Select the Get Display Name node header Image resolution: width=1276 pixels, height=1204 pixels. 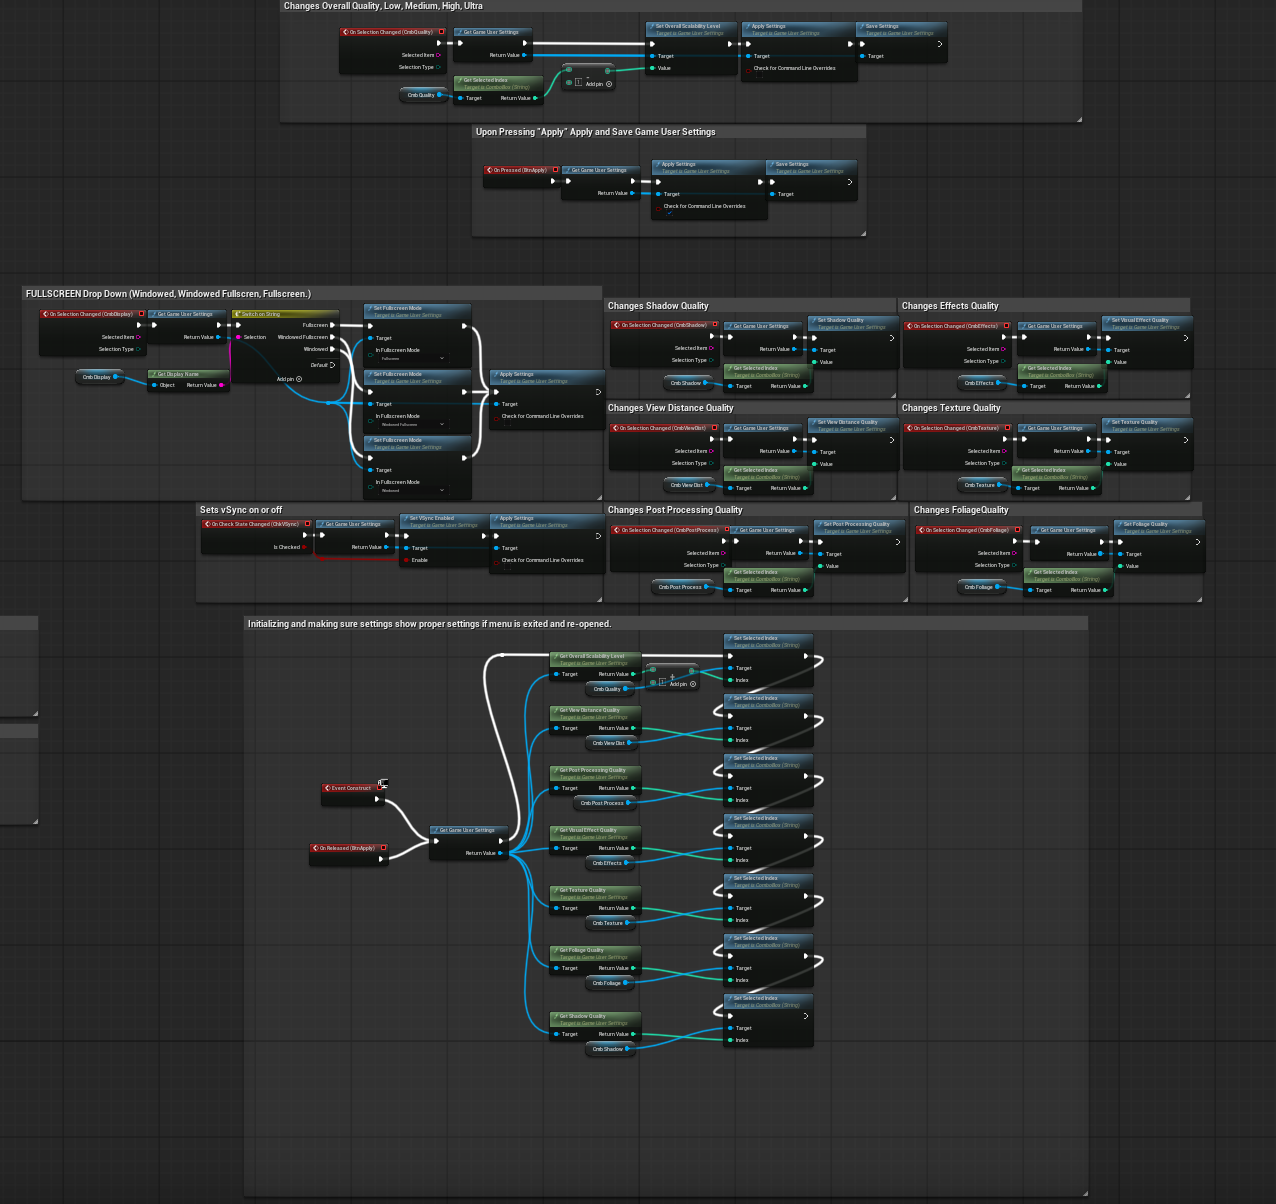188,374
